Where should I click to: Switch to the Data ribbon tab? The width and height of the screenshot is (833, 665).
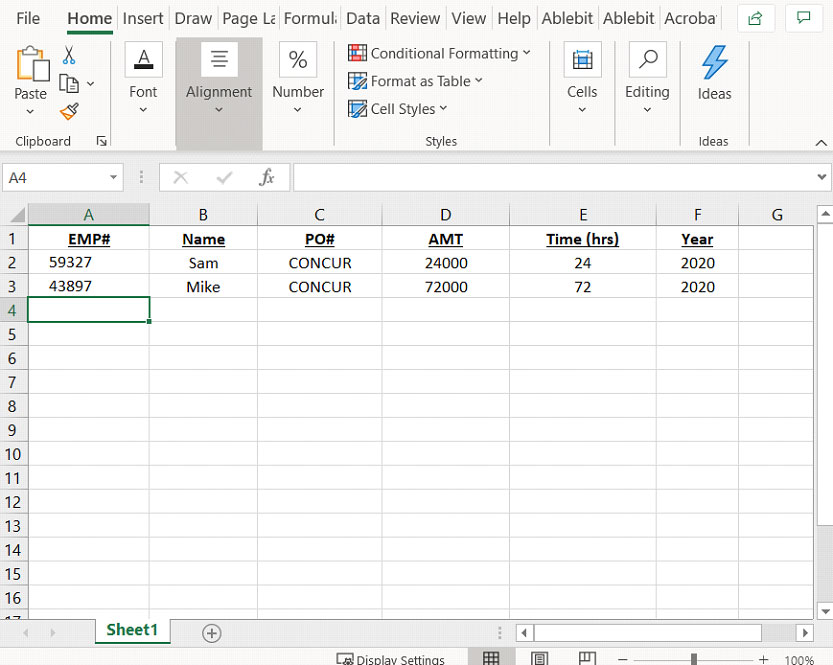362,17
